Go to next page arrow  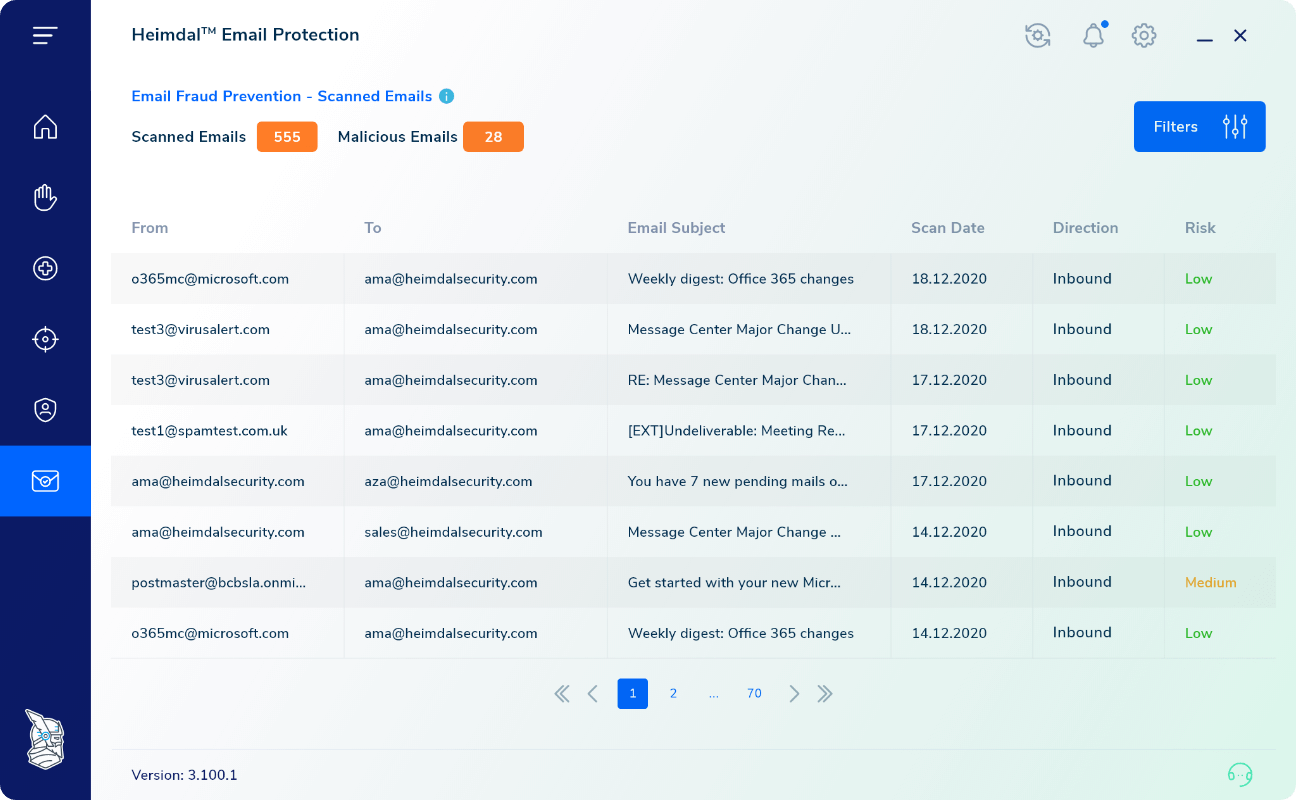[x=794, y=694]
